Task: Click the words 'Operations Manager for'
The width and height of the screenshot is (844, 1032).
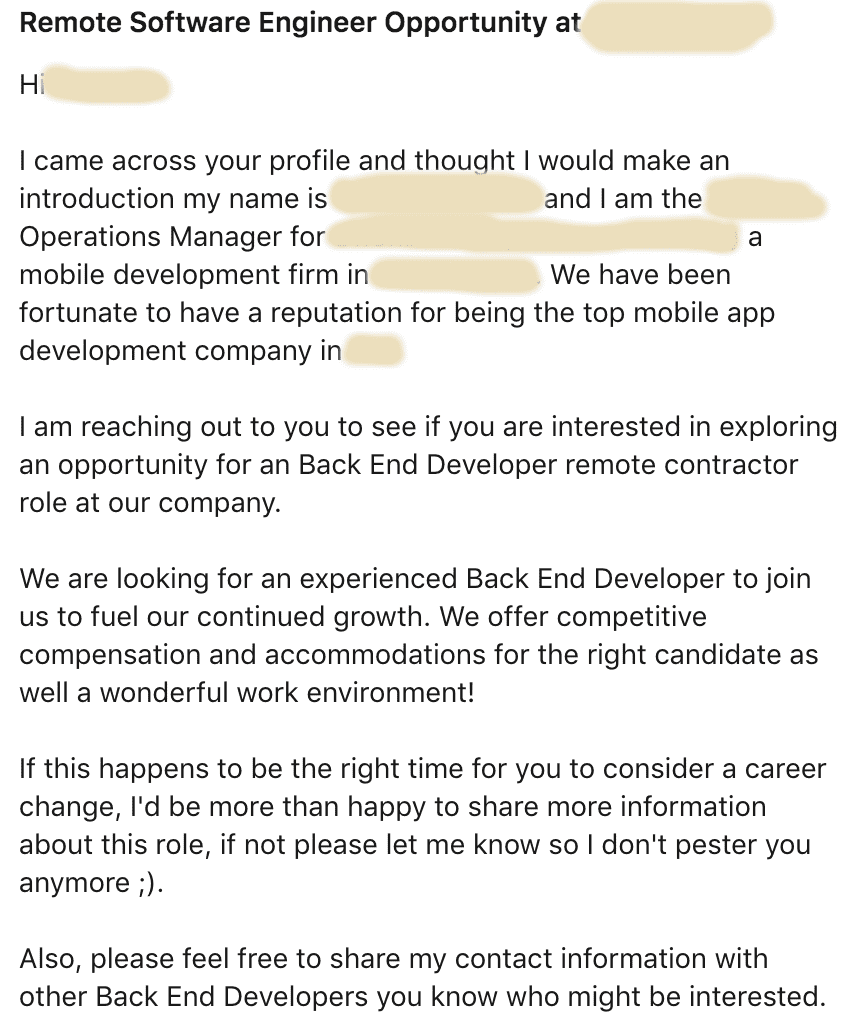Action: click(172, 237)
